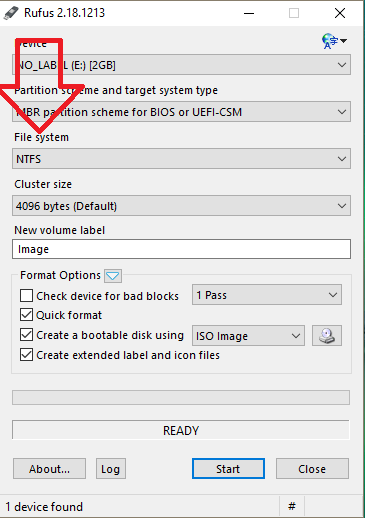The height and width of the screenshot is (518, 365).
Task: Uncheck Create extended label and icon files
Action: (x=26, y=355)
